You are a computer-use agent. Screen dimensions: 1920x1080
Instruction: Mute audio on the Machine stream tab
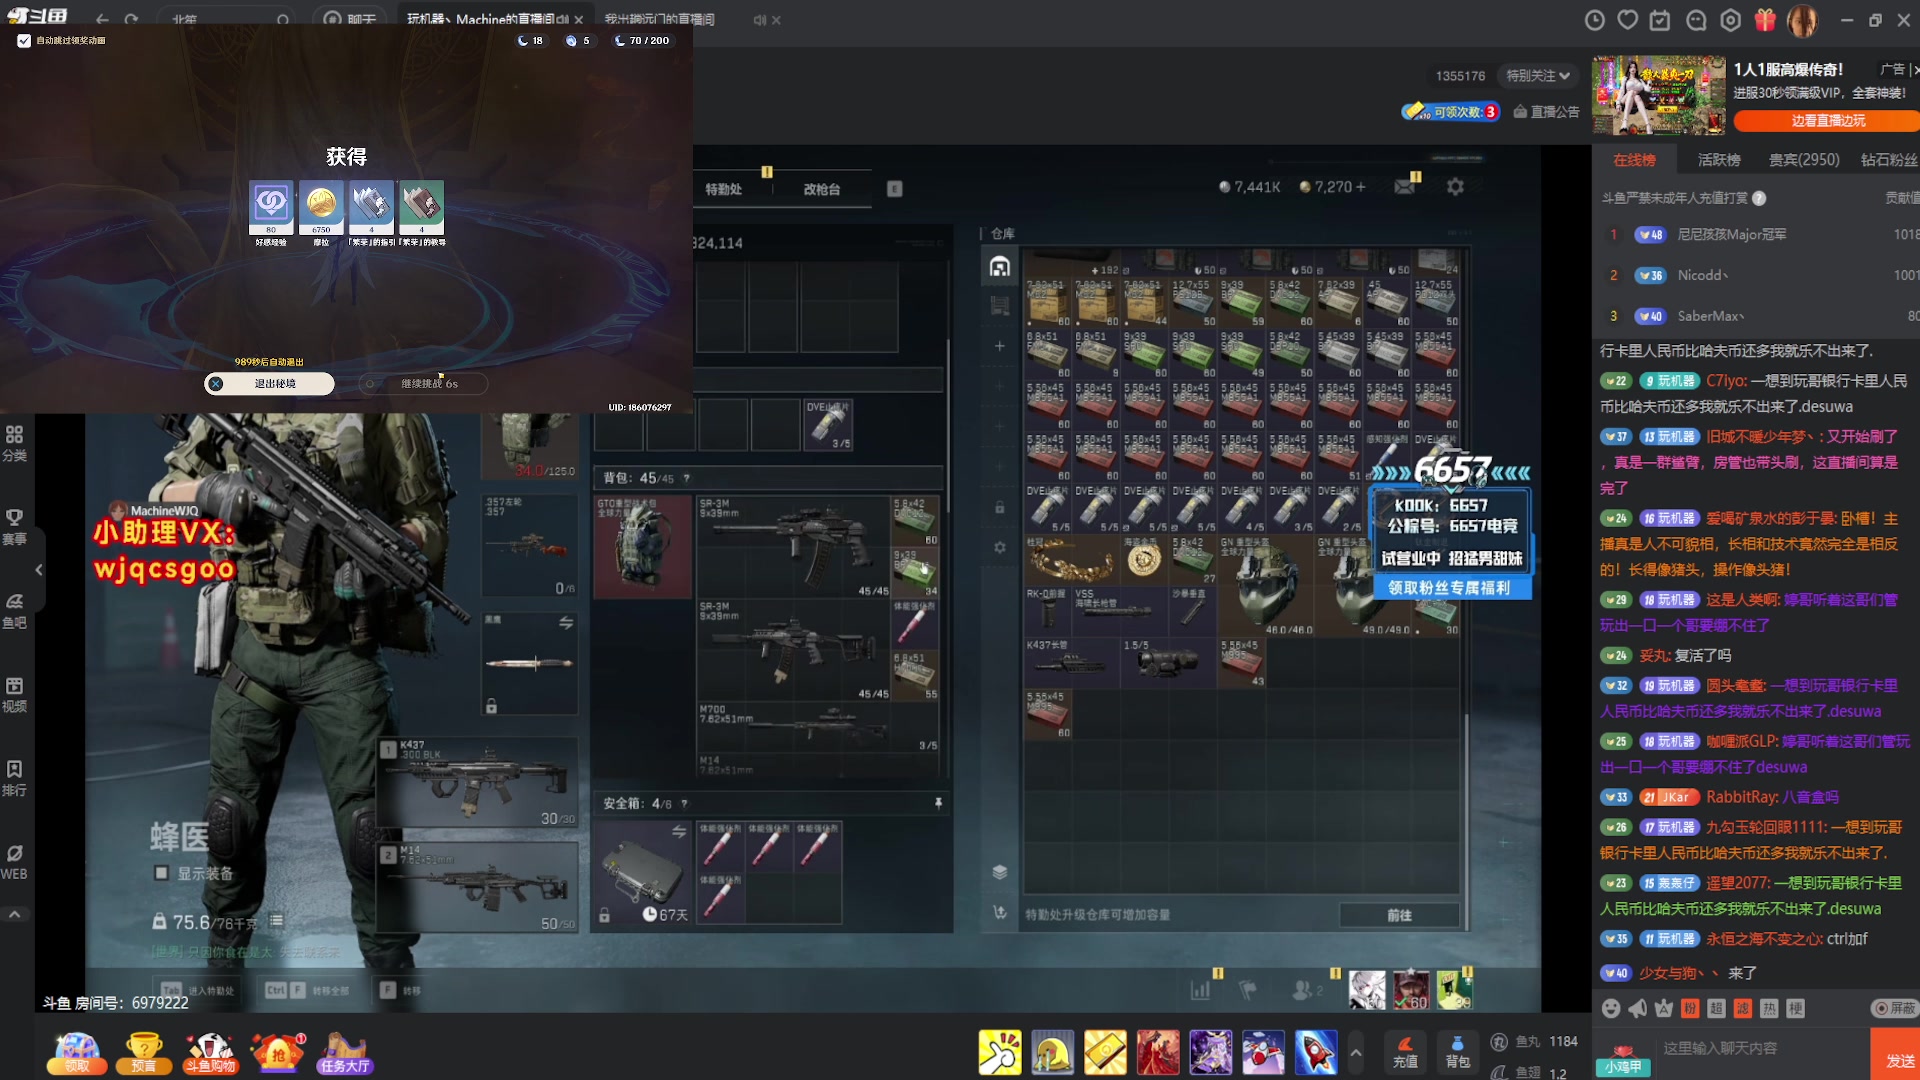point(562,20)
